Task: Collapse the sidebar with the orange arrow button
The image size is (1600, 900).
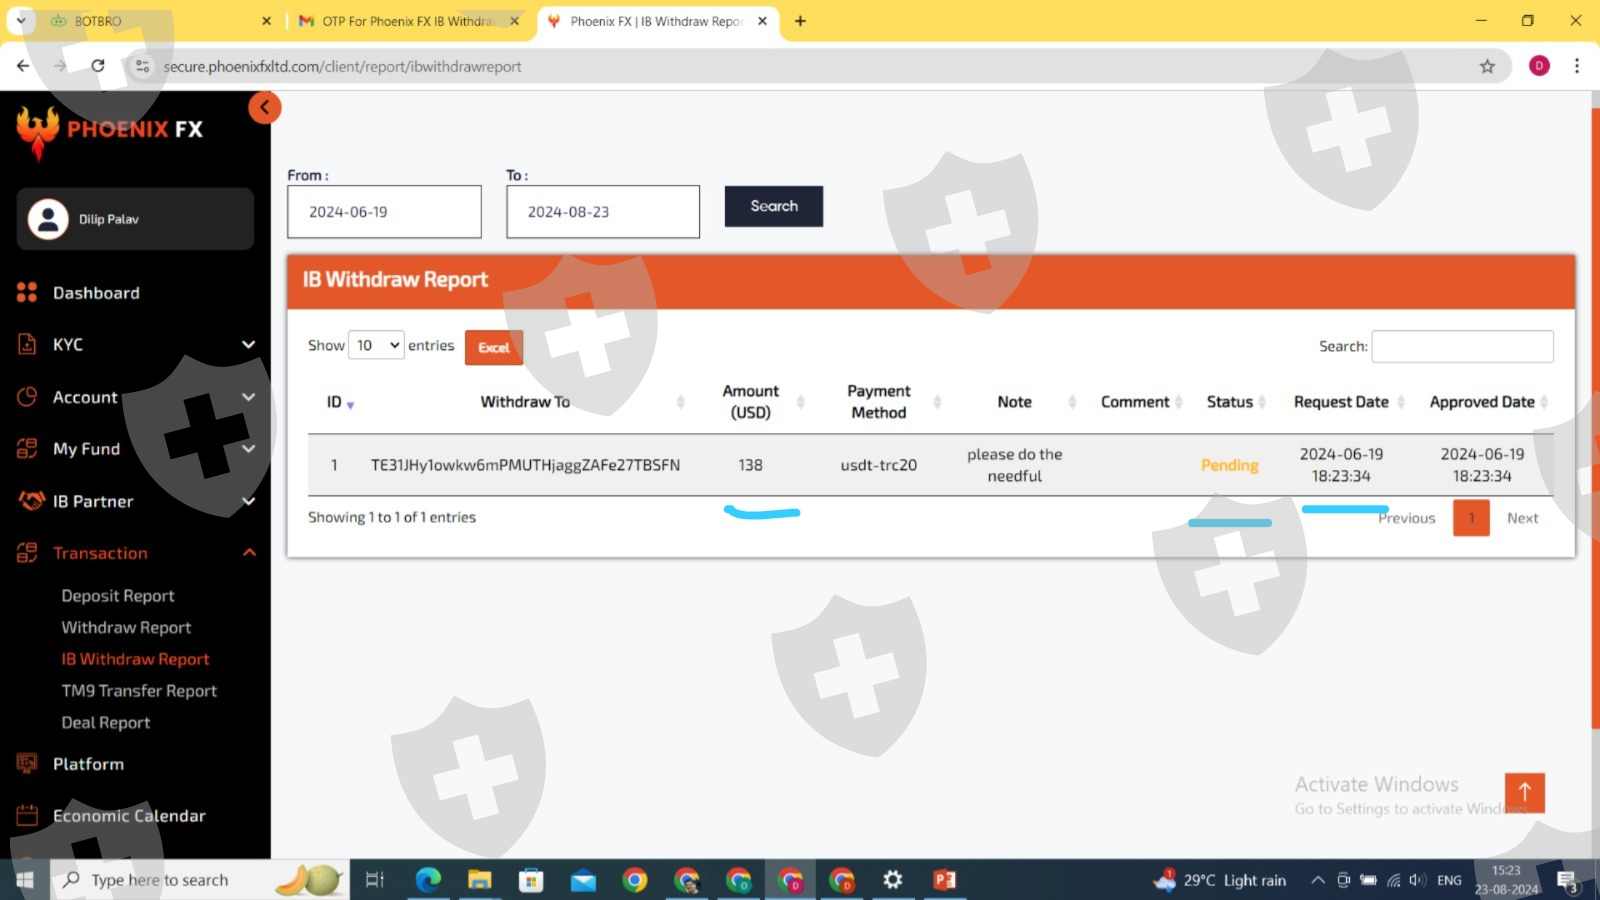Action: click(x=265, y=108)
